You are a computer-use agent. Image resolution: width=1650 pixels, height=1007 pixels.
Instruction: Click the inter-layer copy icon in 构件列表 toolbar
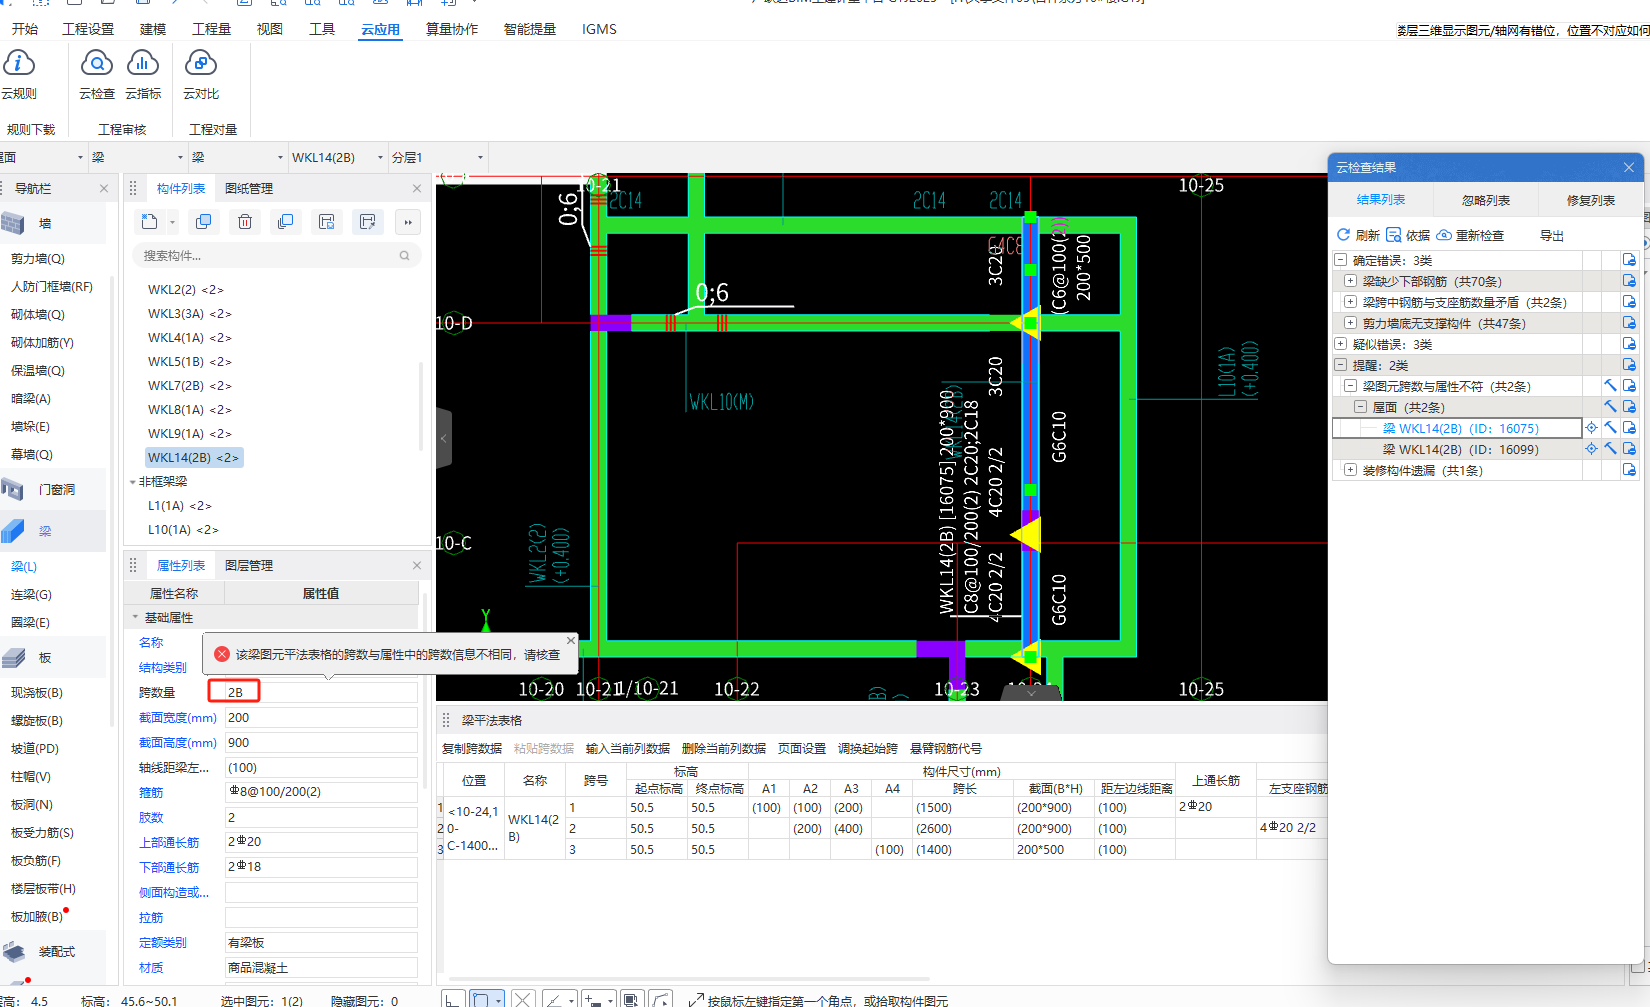pyautogui.click(x=286, y=222)
